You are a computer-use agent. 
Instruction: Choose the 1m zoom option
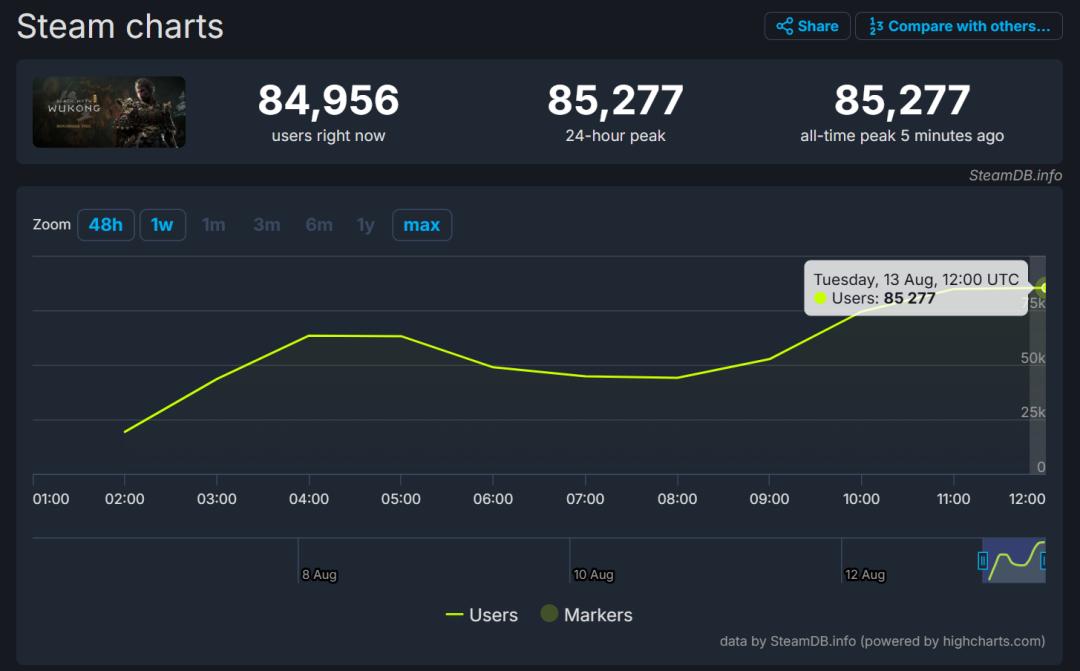coord(213,225)
